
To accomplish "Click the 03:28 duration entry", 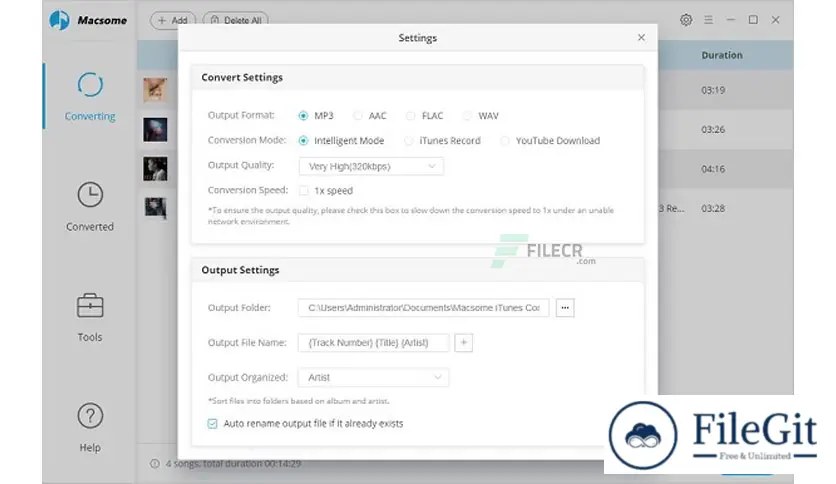I will [713, 208].
